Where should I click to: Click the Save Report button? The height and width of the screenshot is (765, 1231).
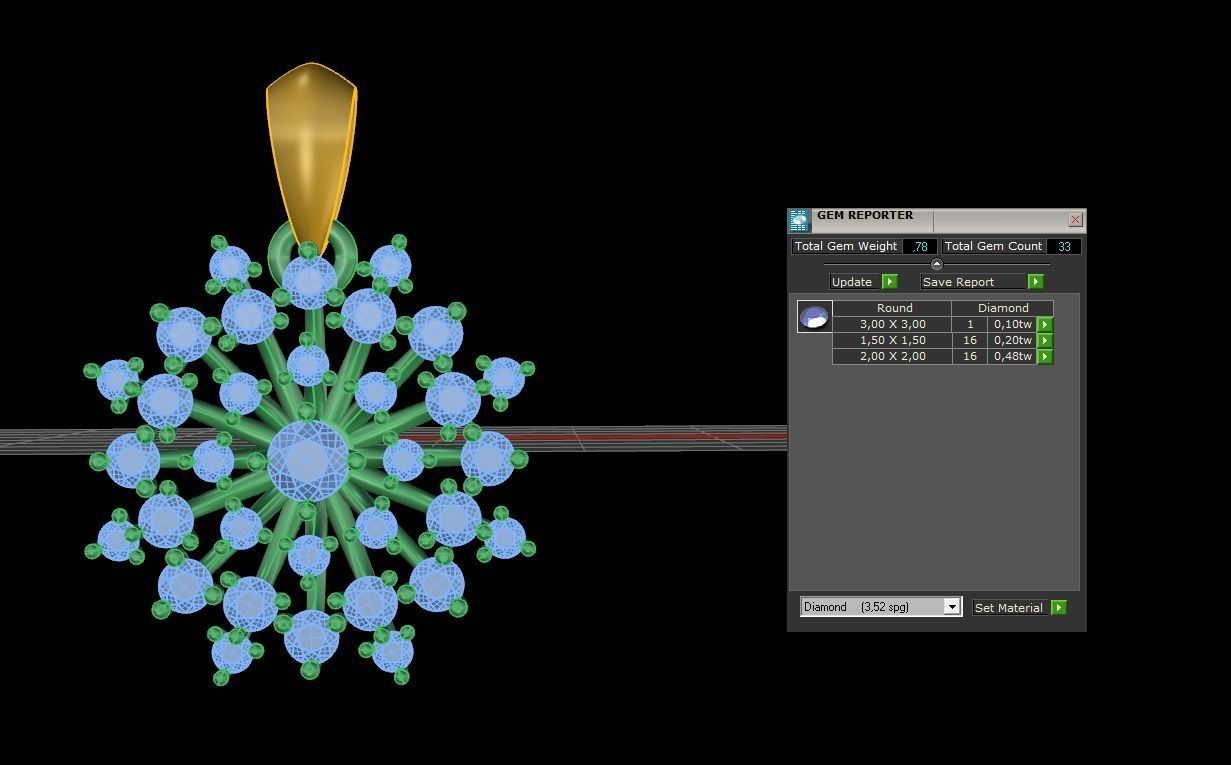click(x=974, y=282)
